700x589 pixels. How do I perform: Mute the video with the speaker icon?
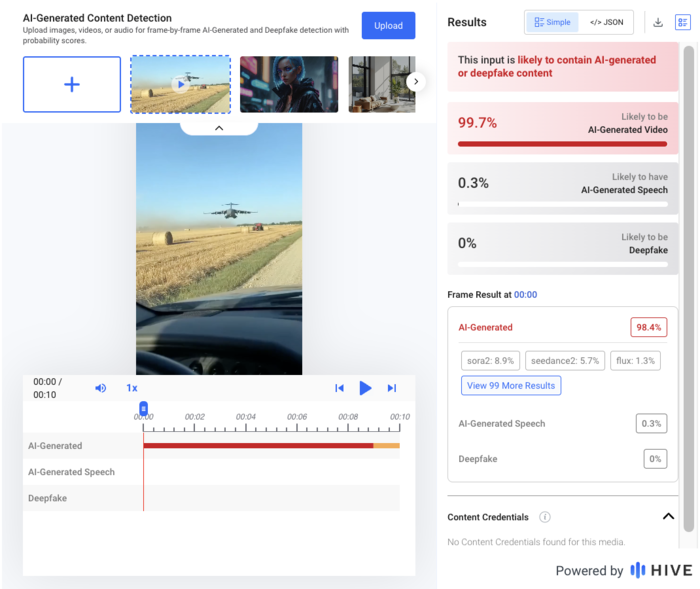[x=100, y=388]
